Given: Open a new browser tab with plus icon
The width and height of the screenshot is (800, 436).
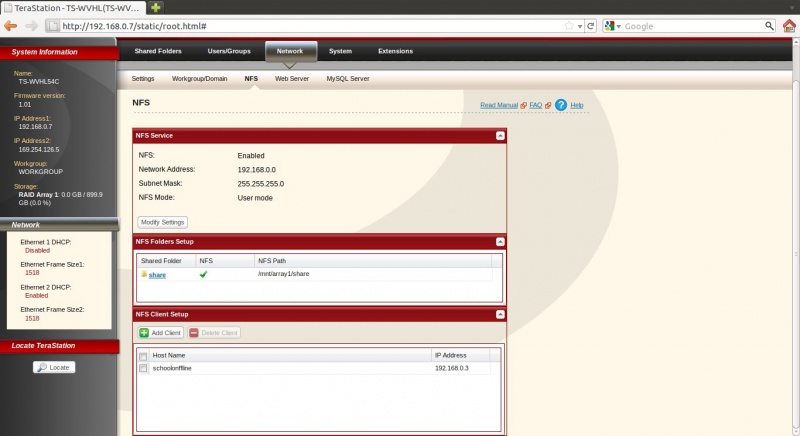Looking at the screenshot, I should click(x=156, y=7).
